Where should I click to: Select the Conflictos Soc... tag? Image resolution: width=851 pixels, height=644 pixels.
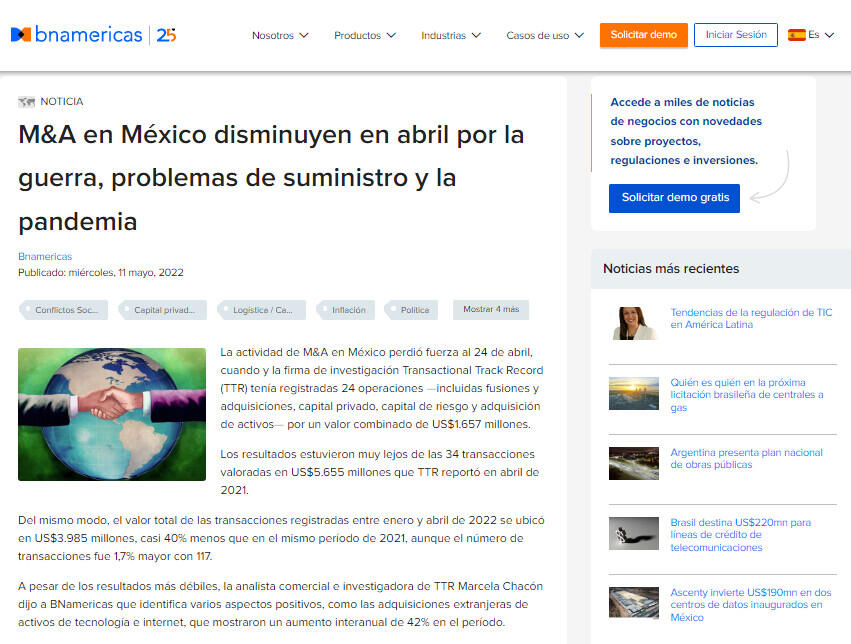pos(64,310)
